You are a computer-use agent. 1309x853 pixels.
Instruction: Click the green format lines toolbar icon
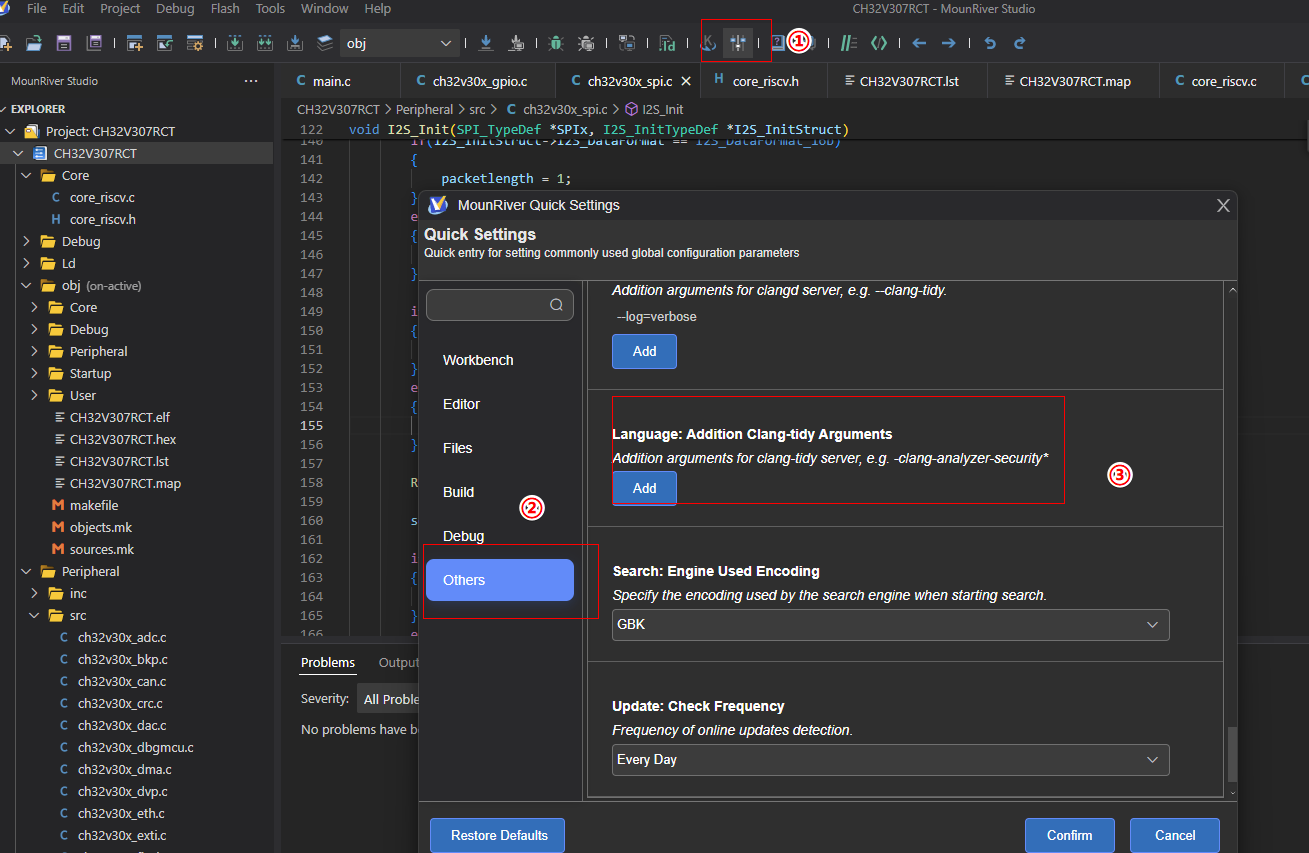[x=848, y=43]
